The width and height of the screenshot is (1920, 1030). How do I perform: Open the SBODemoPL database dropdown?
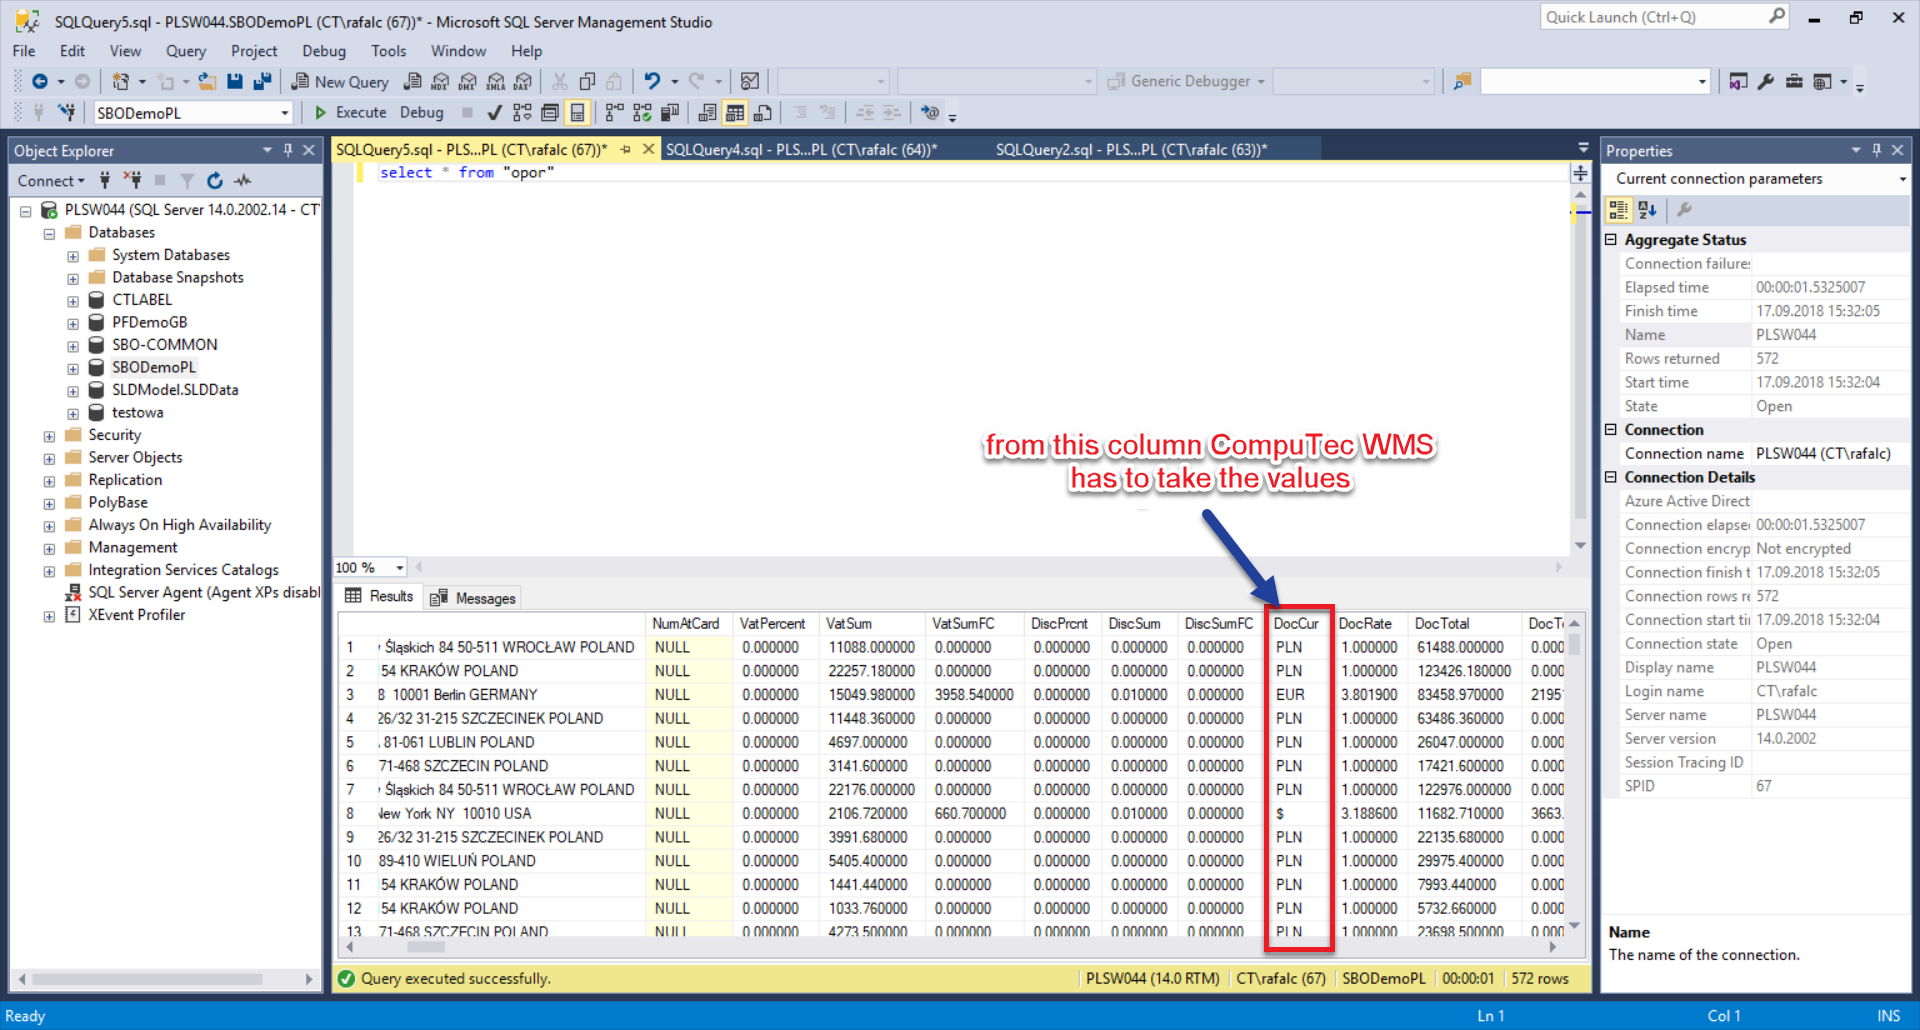pos(284,113)
